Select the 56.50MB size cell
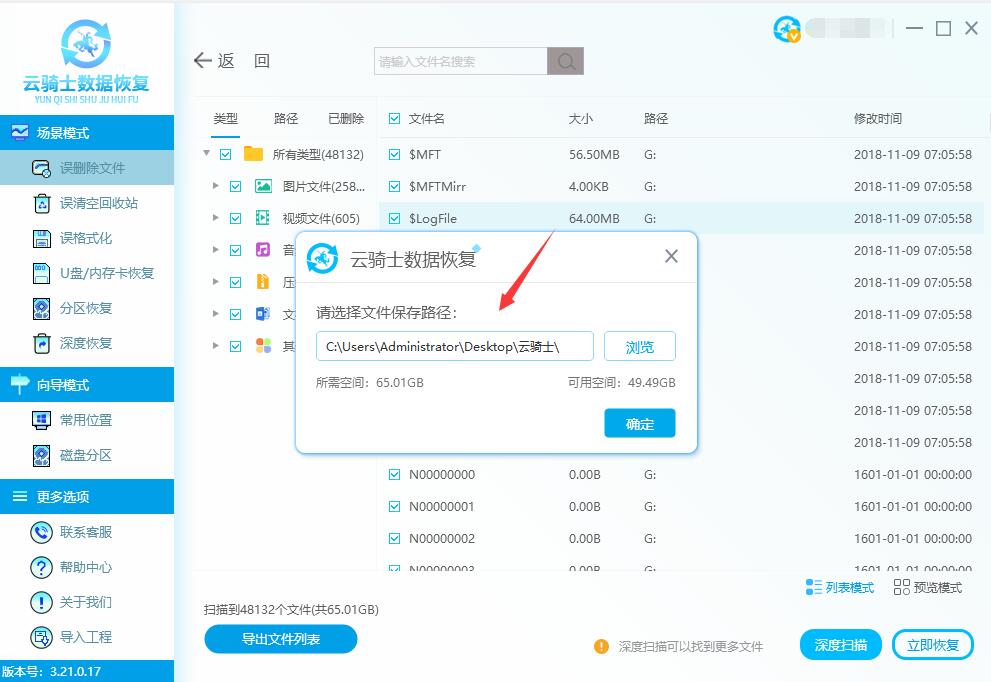 click(594, 154)
